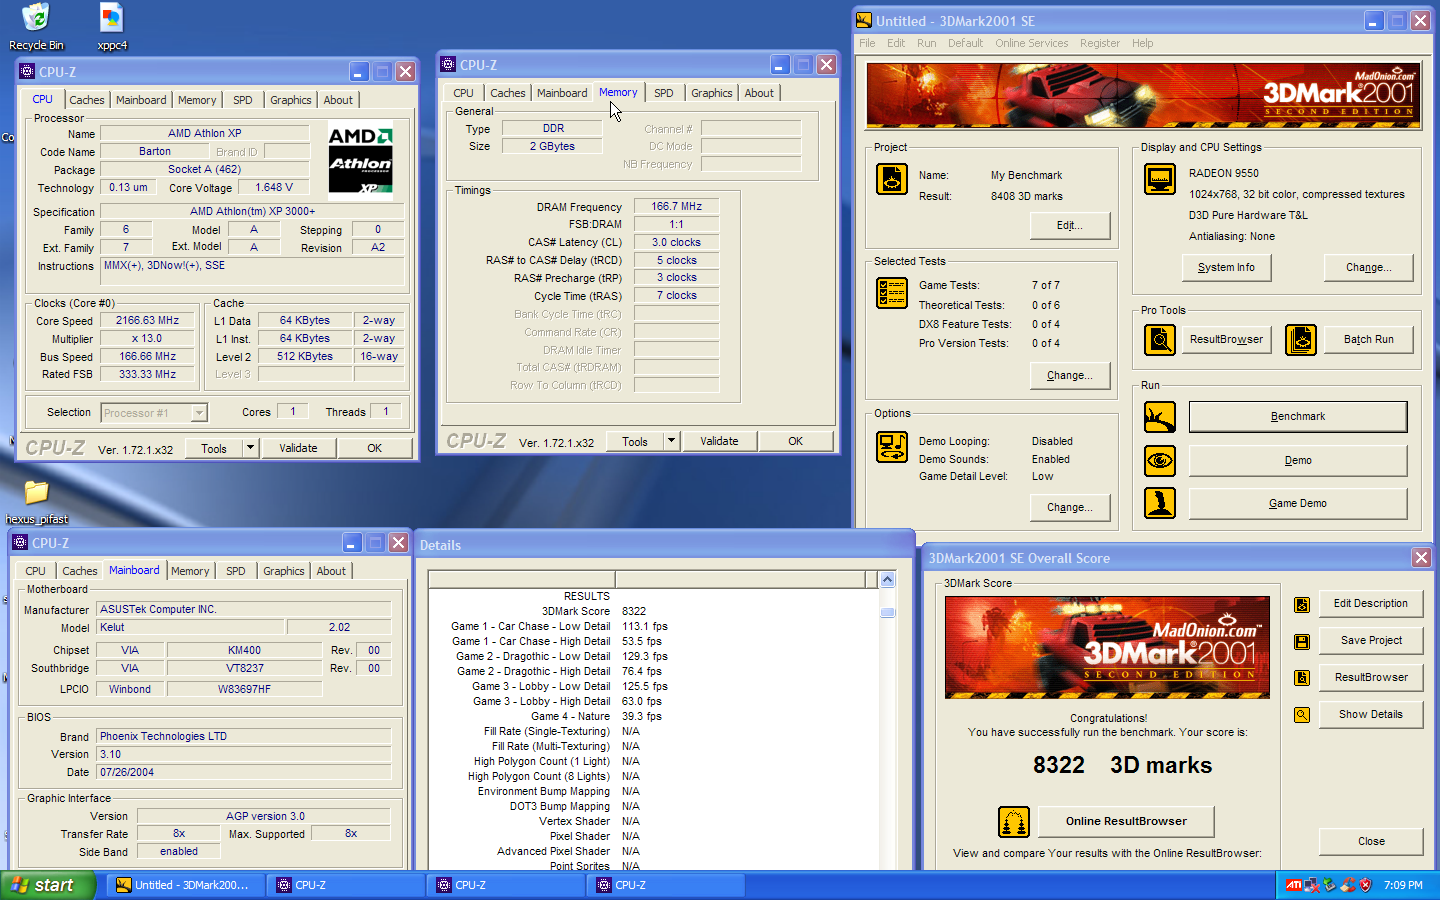Viewport: 1440px width, 900px height.
Task: Click the Details list vertical scrollbar thumb
Action: (x=887, y=612)
